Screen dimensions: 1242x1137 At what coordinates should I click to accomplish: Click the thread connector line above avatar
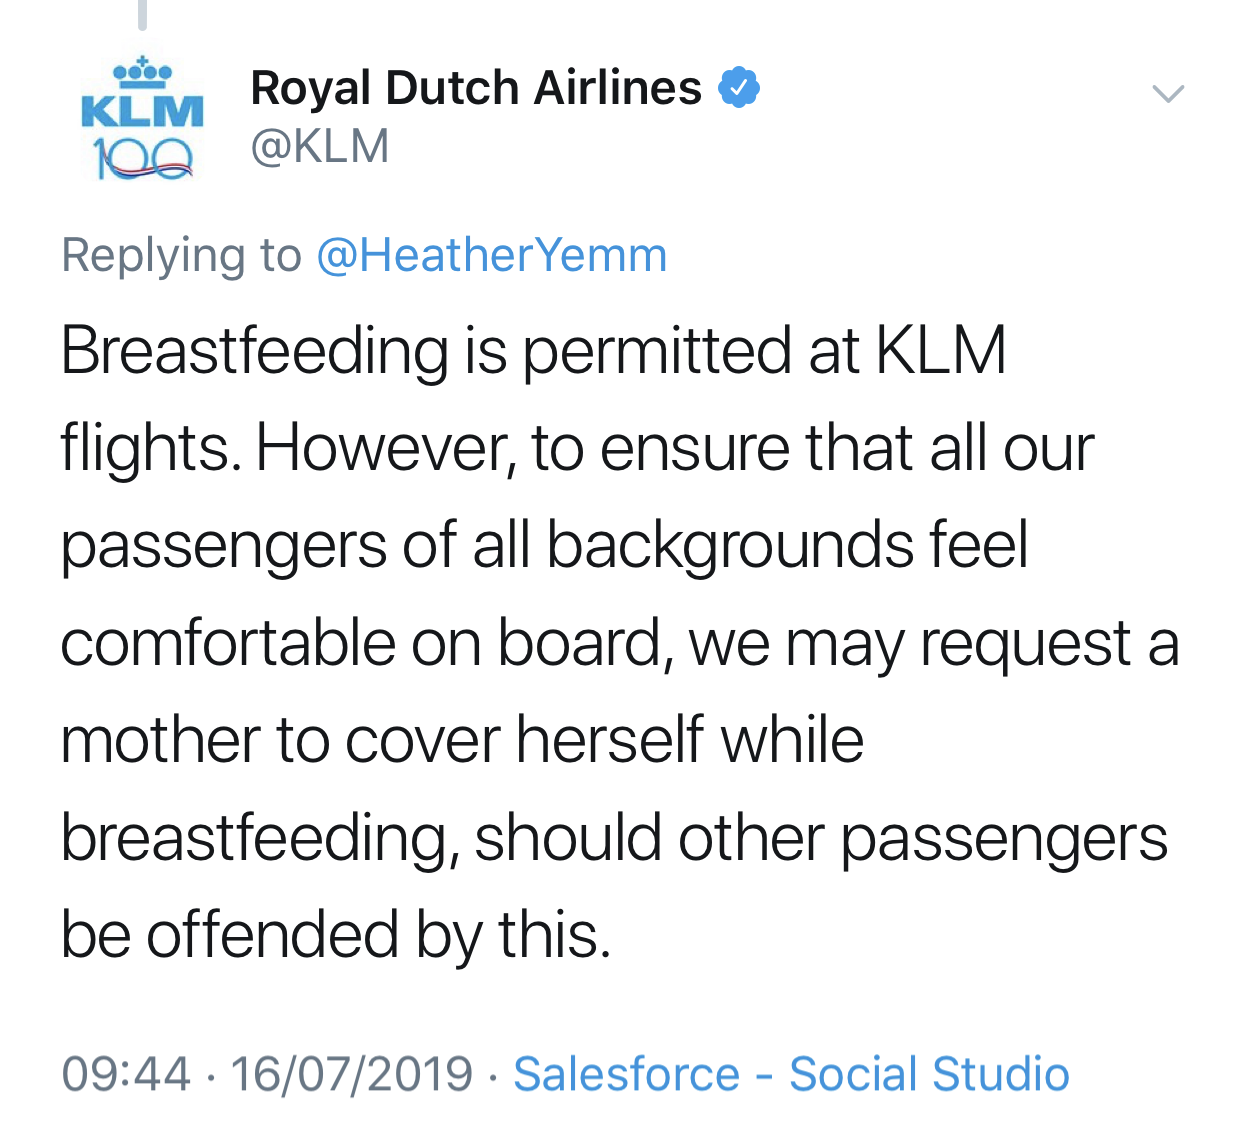coord(142,13)
